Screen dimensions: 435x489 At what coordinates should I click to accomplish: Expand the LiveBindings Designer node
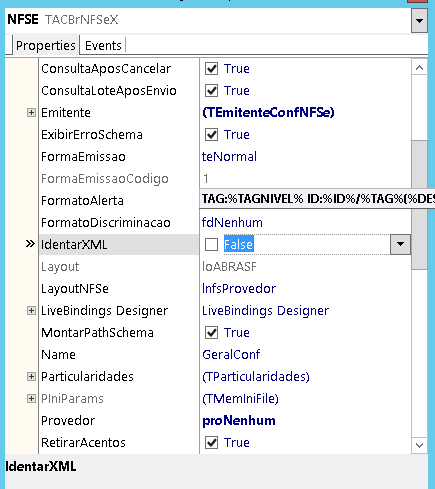click(31, 311)
